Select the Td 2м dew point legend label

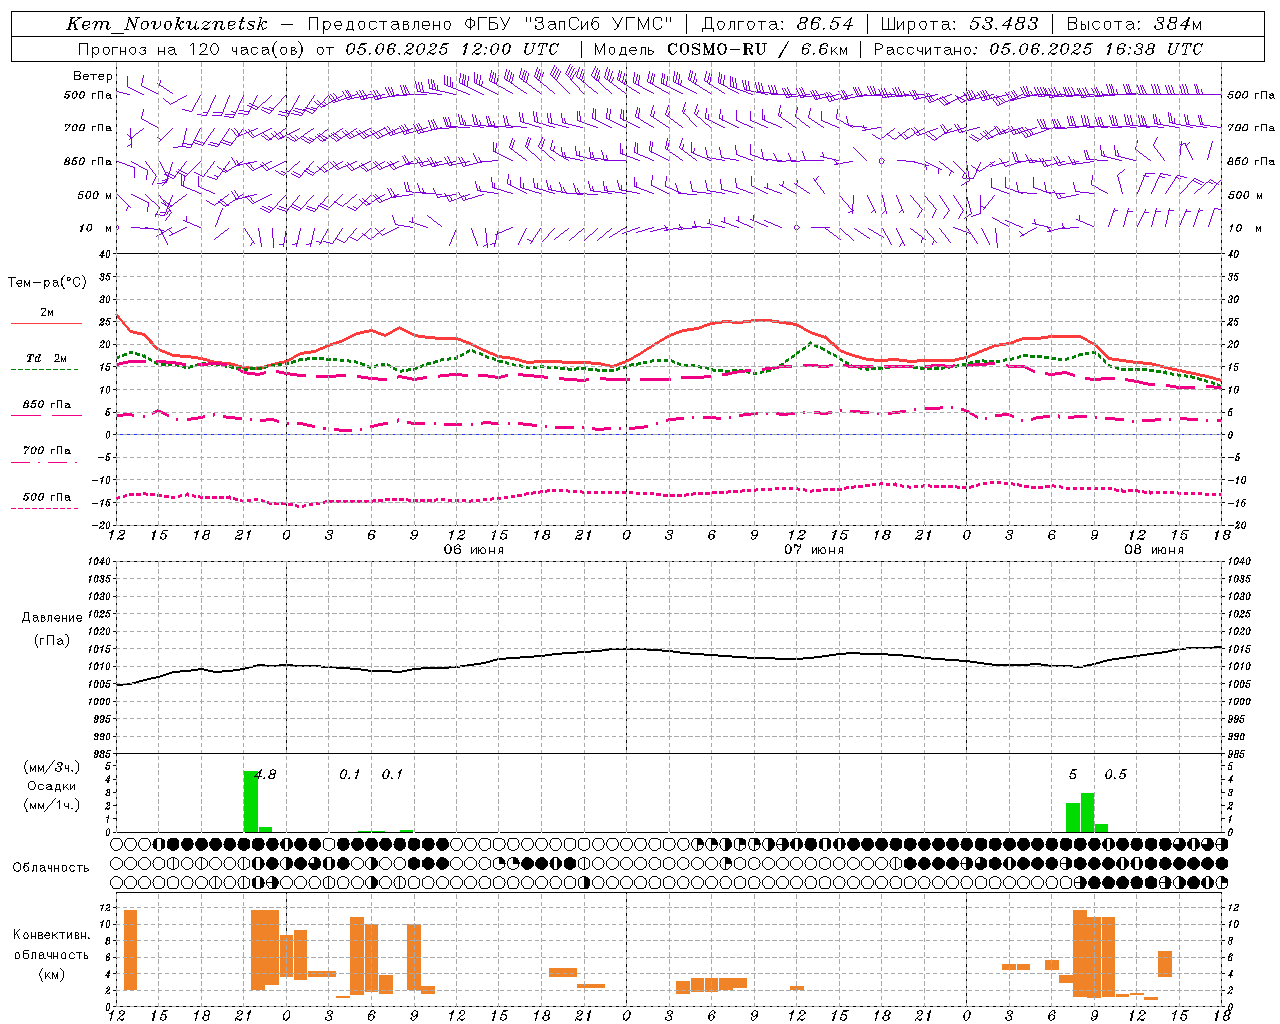(x=47, y=358)
